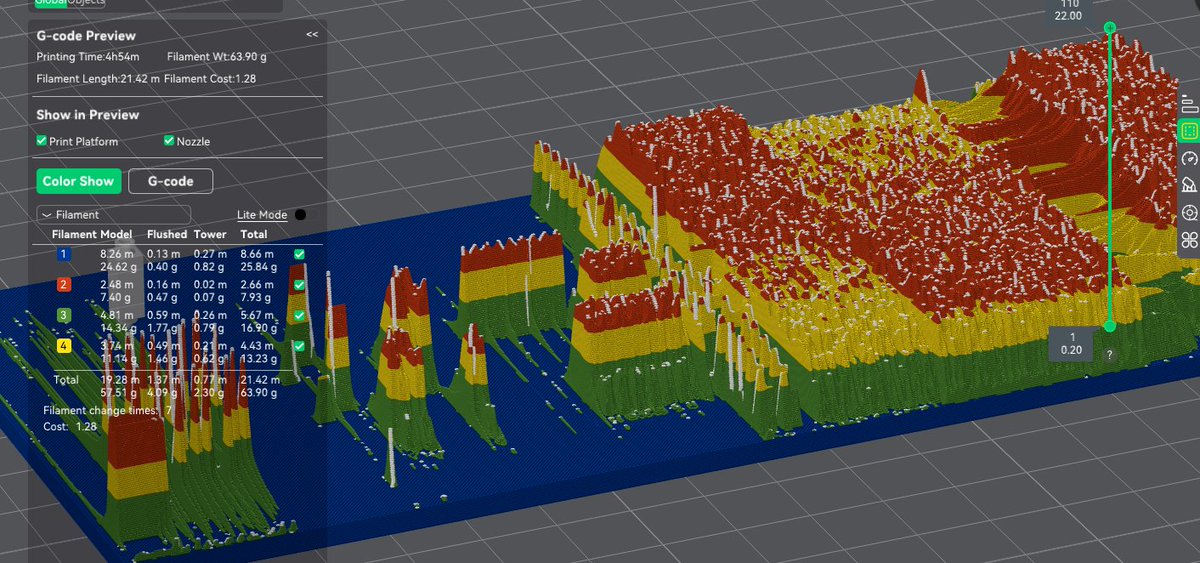Select the red filament 2 color swatch
1200x563 pixels.
[x=64, y=285]
